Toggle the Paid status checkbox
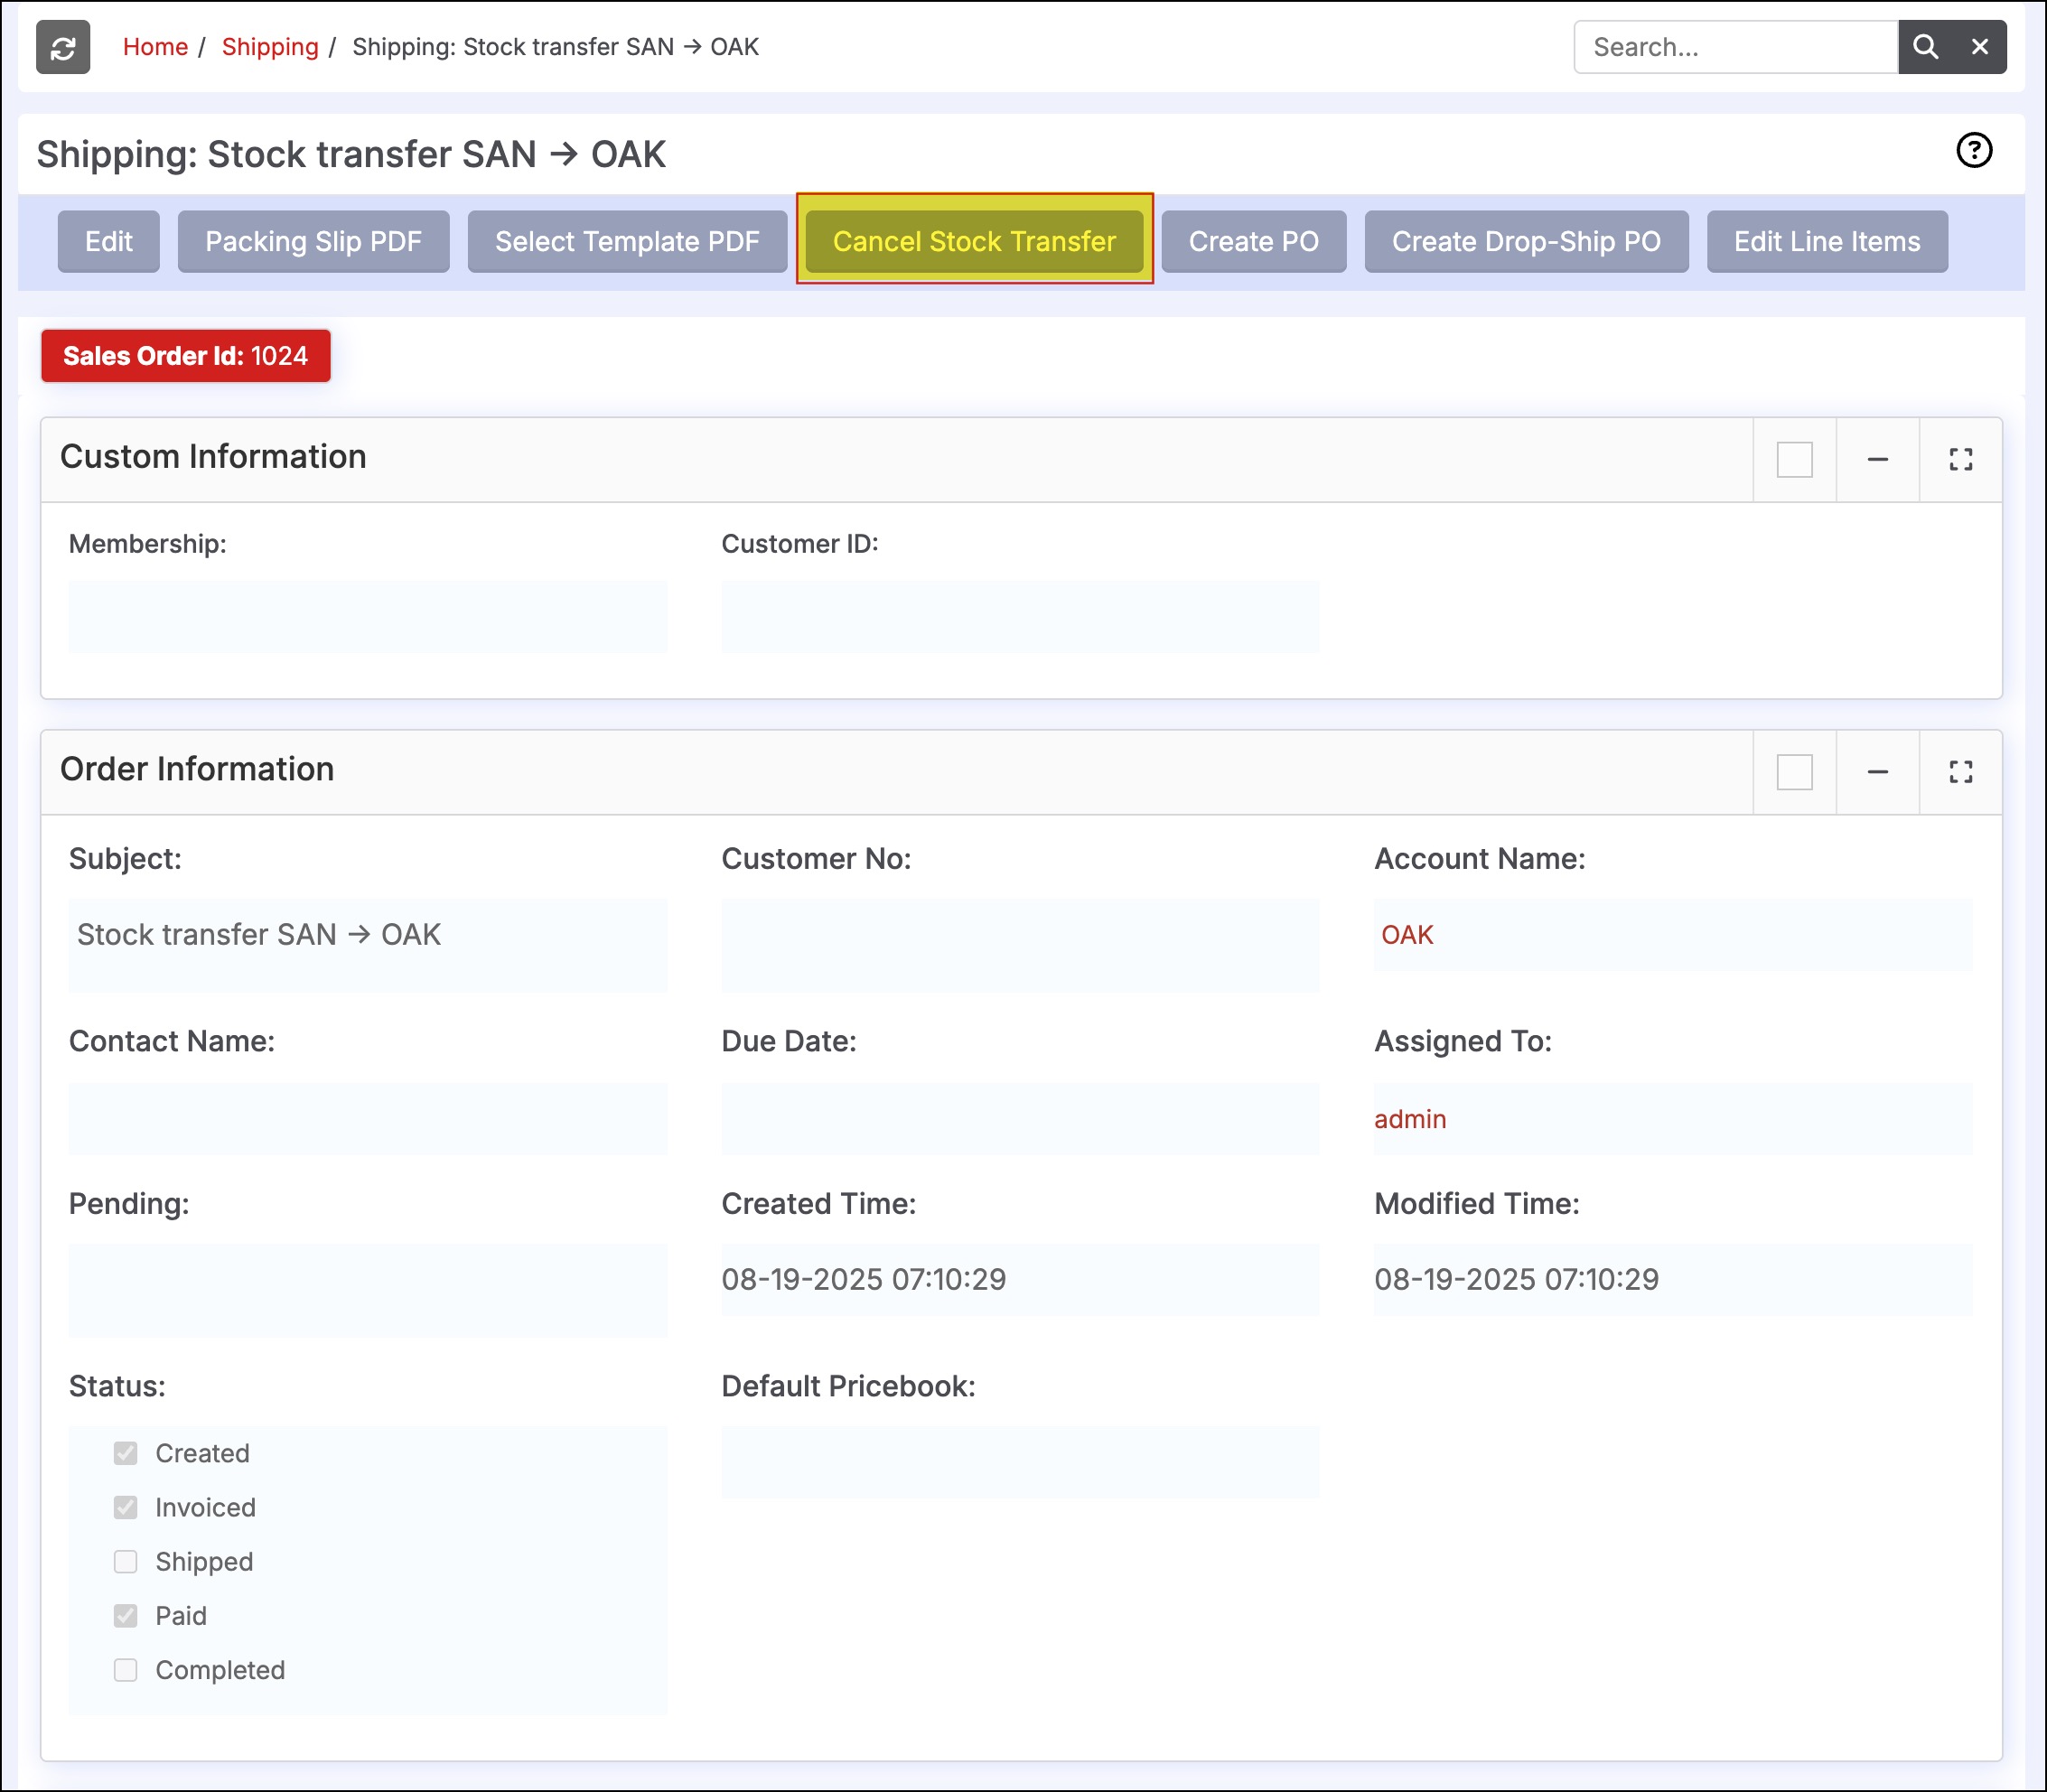This screenshot has width=2047, height=1792. pos(125,1615)
